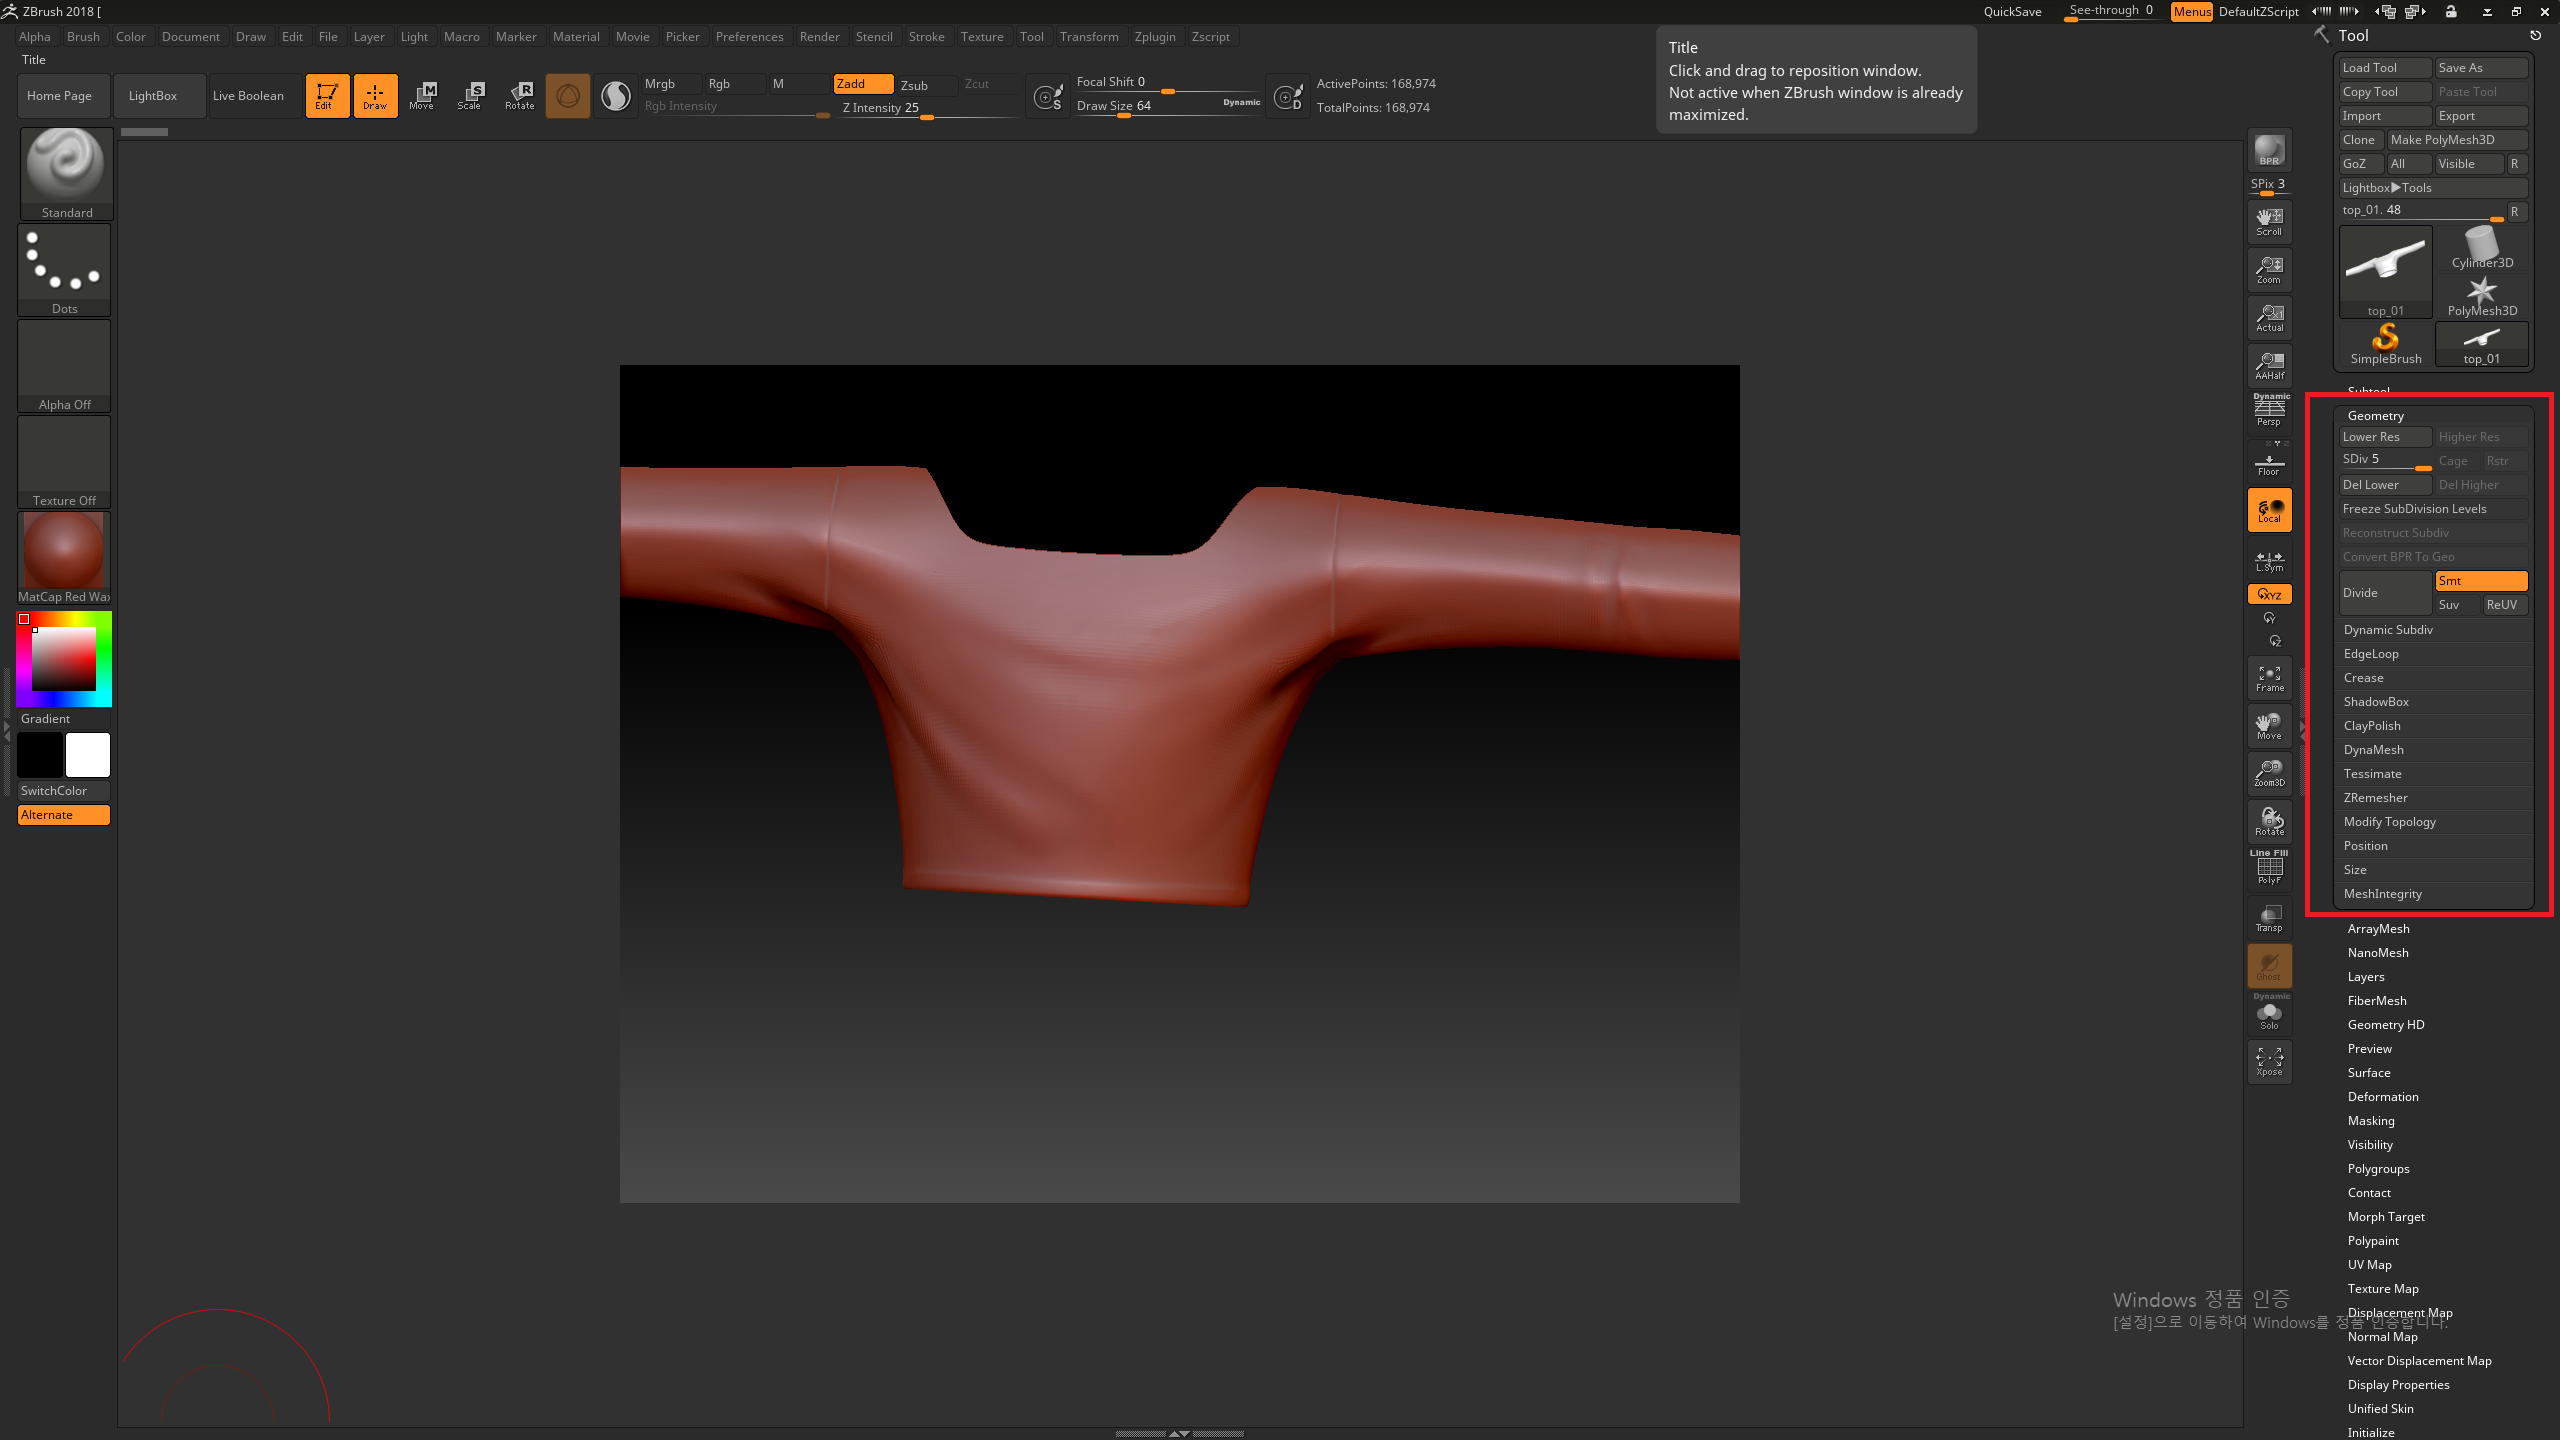Image resolution: width=2560 pixels, height=1440 pixels.
Task: Toggle the Smt smooth option
Action: click(x=2481, y=581)
